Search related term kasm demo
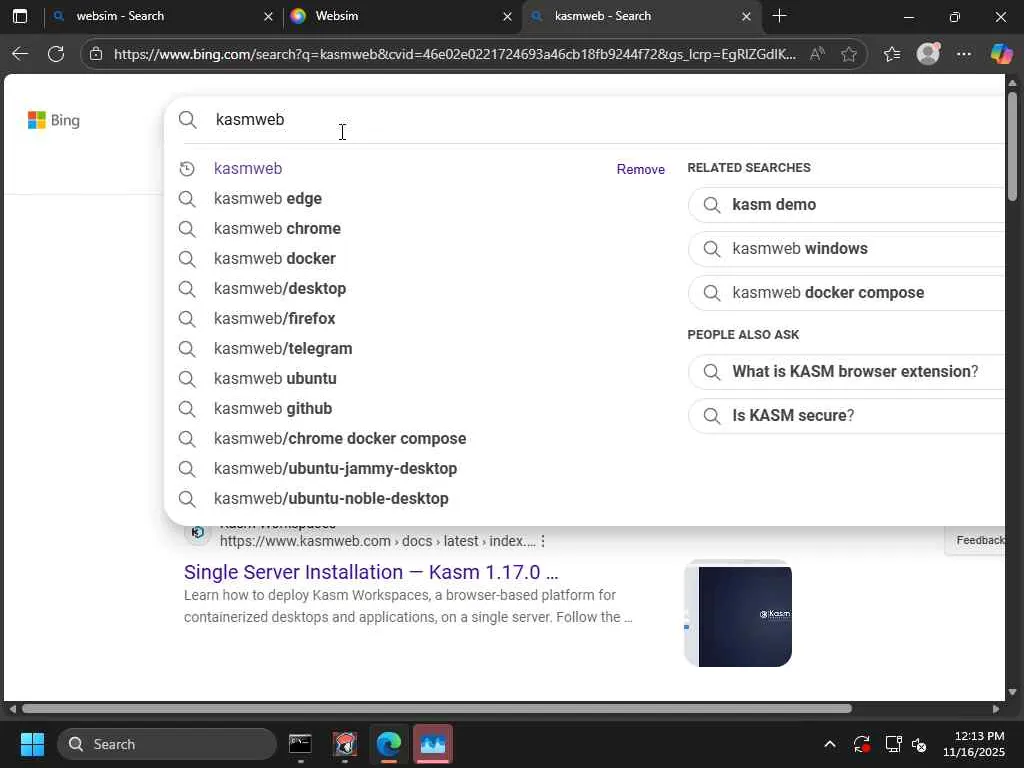The image size is (1024, 768). pos(846,204)
